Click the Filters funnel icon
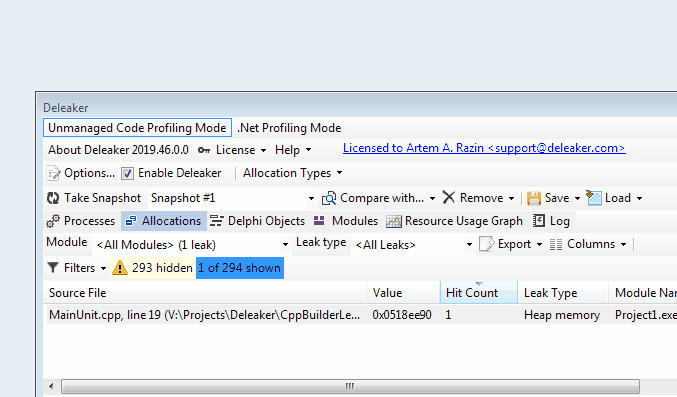Viewport: 677px width, 397px height. pos(53,268)
